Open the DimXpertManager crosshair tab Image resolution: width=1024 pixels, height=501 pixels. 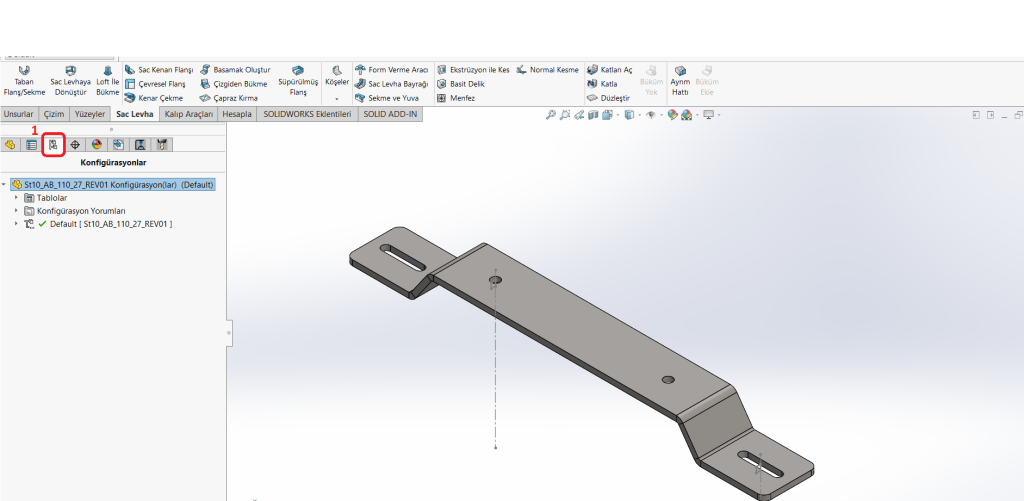click(x=75, y=145)
